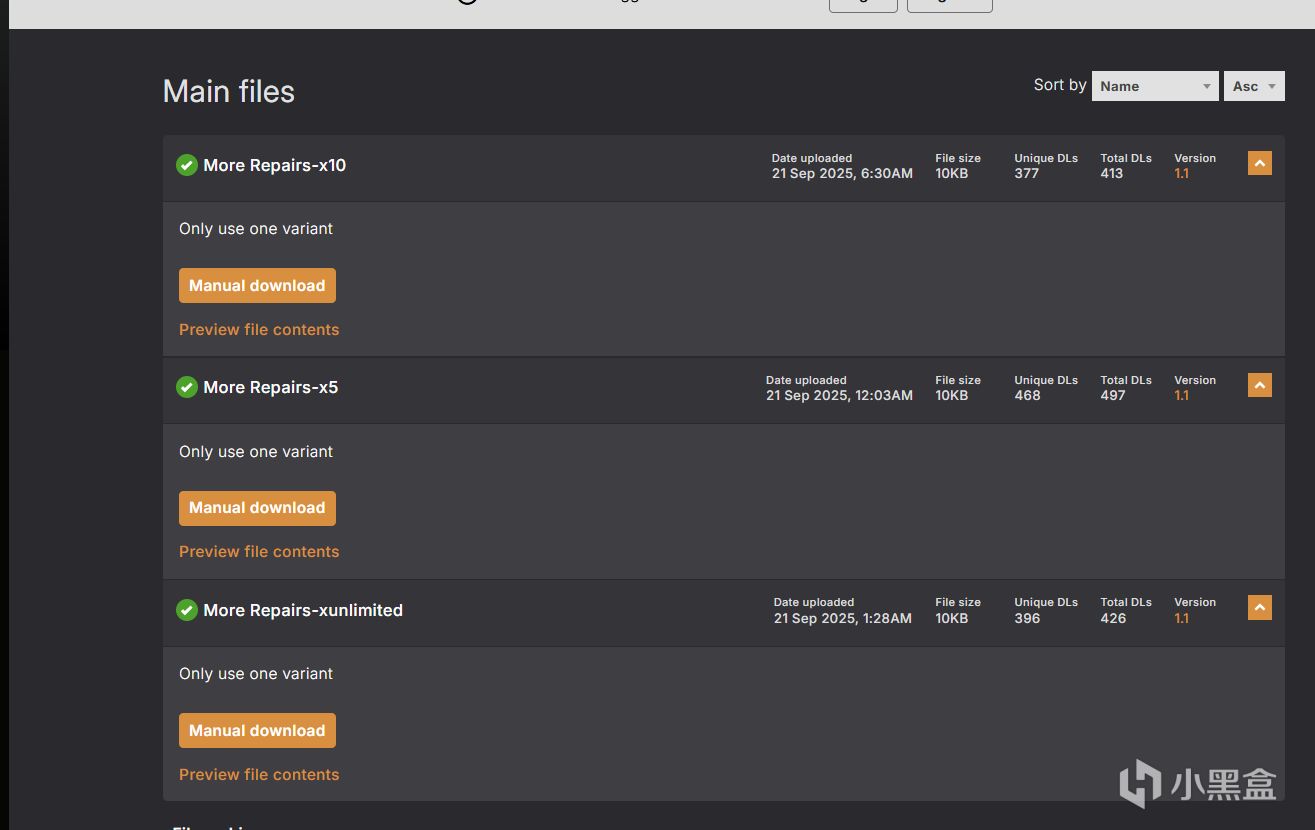Preview file contents of More Repairs-xunlimited

[x=259, y=775]
